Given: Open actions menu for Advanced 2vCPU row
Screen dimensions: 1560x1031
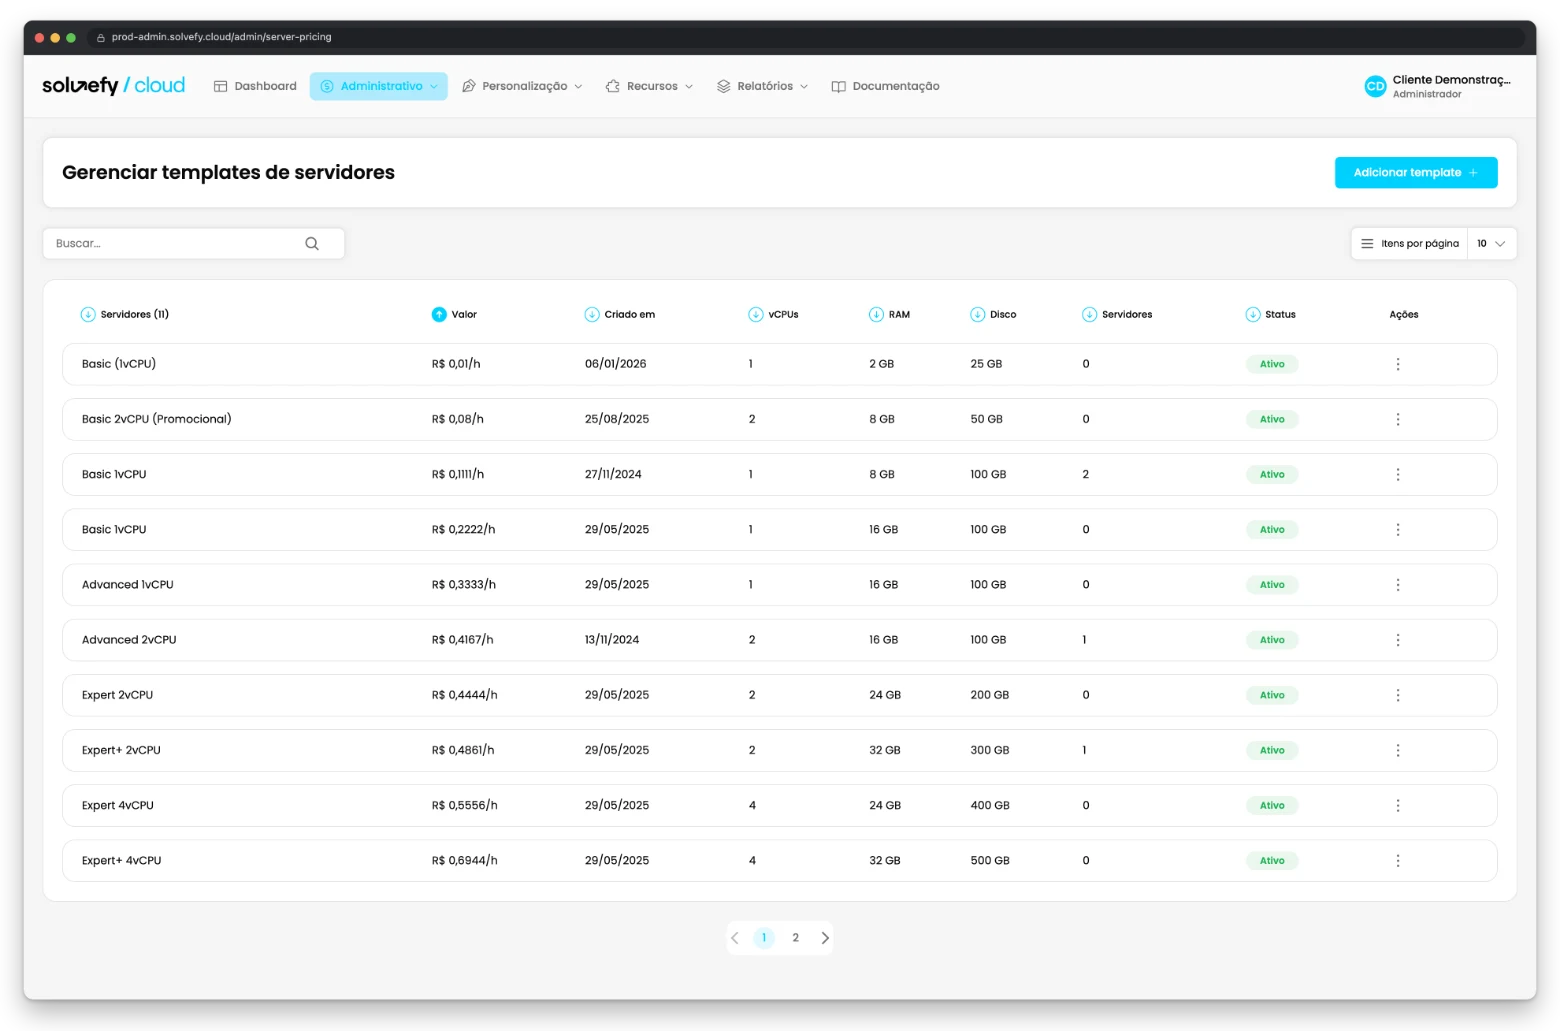Looking at the screenshot, I should (x=1398, y=640).
